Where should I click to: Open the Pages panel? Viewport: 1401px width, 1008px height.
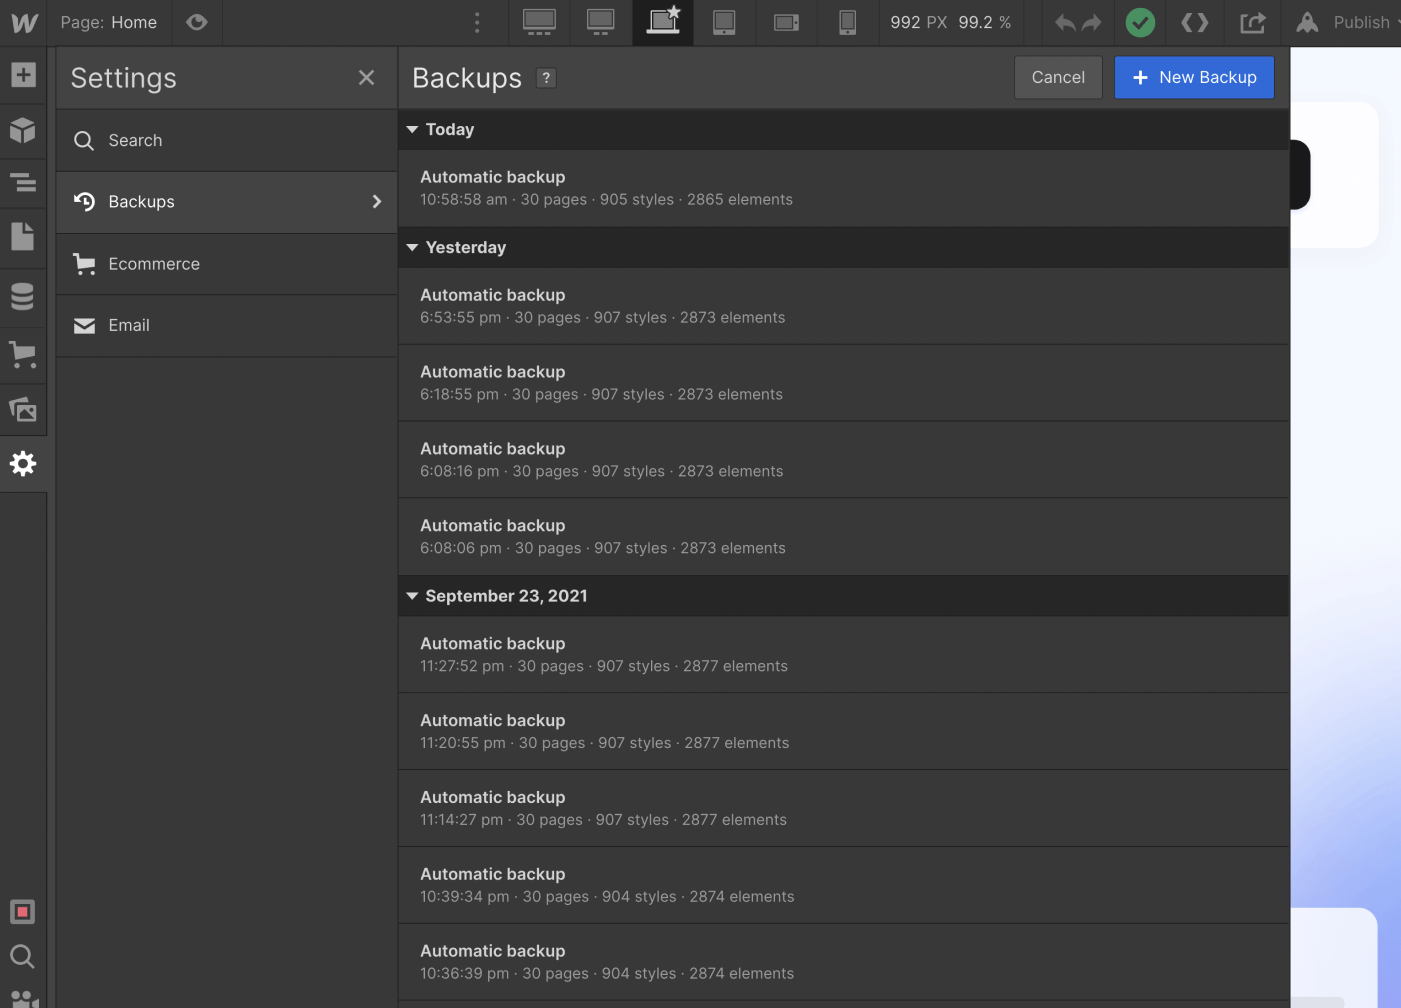[23, 237]
